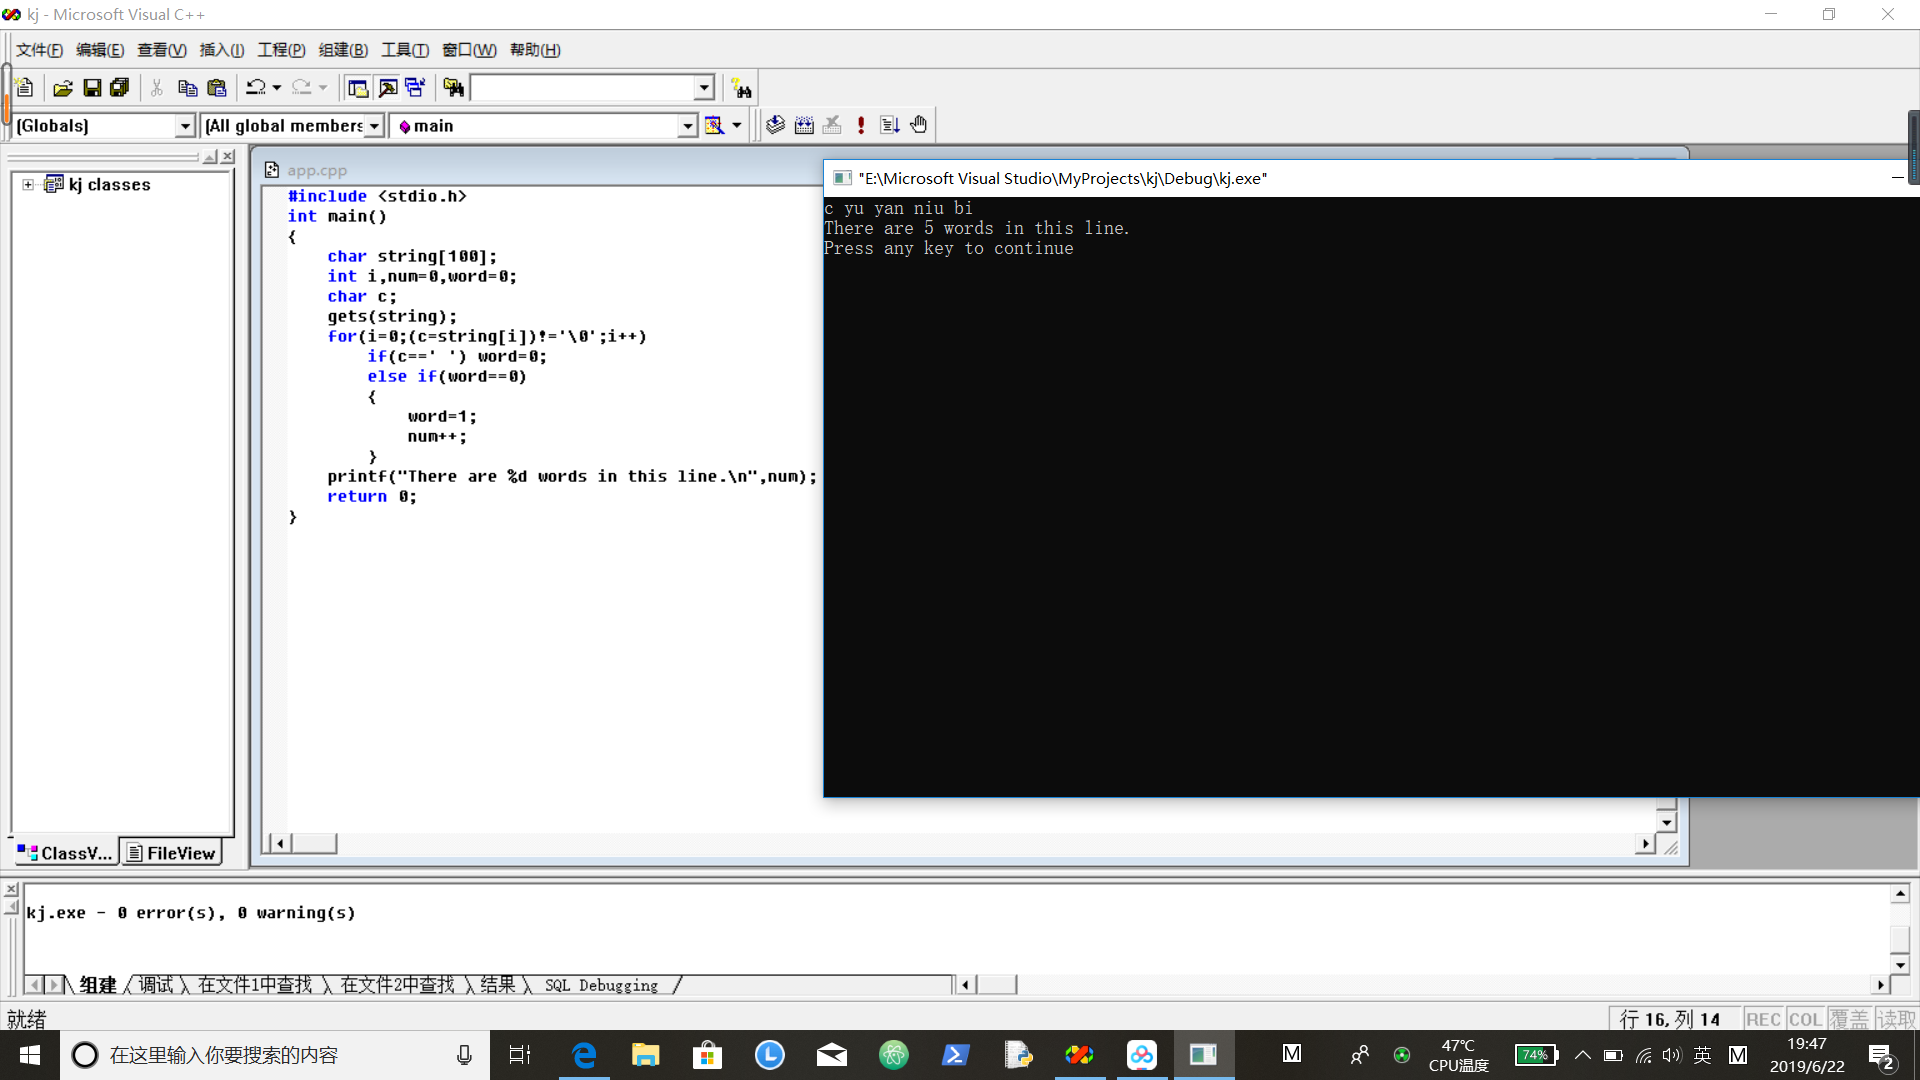Click the Build icon in build toolbar

(804, 125)
